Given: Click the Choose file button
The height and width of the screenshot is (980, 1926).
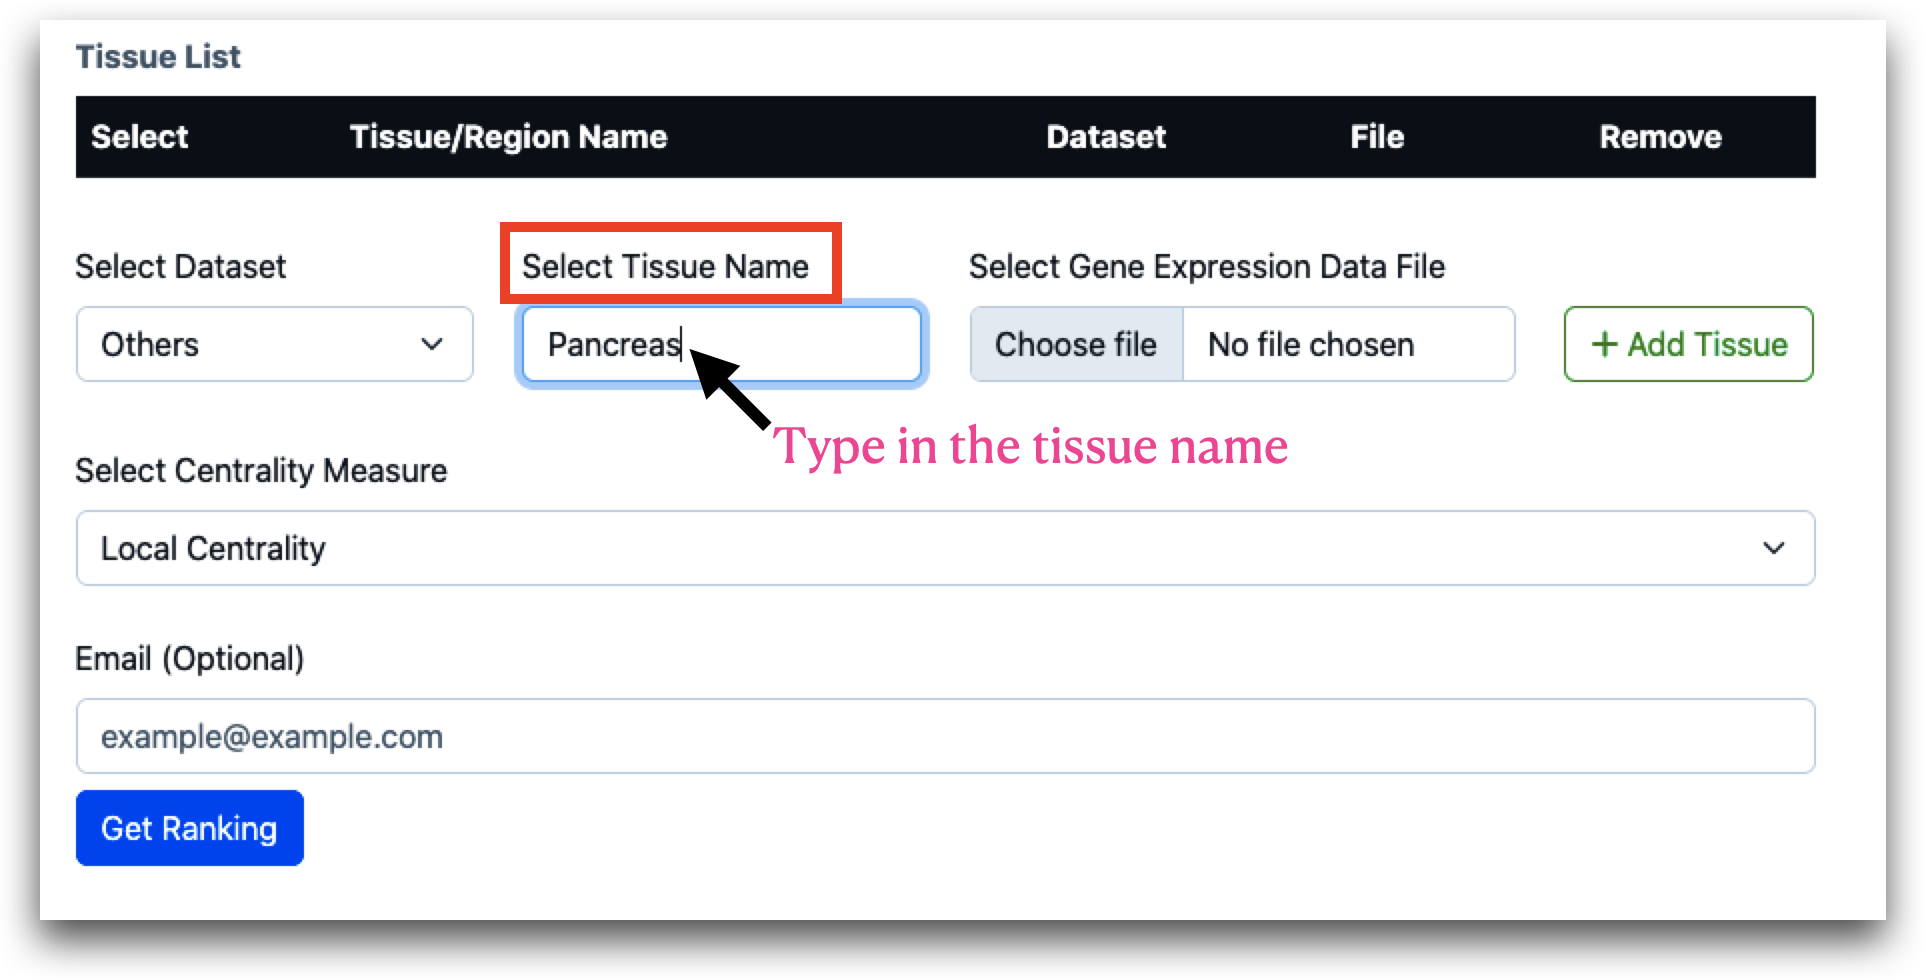Looking at the screenshot, I should [x=1076, y=344].
